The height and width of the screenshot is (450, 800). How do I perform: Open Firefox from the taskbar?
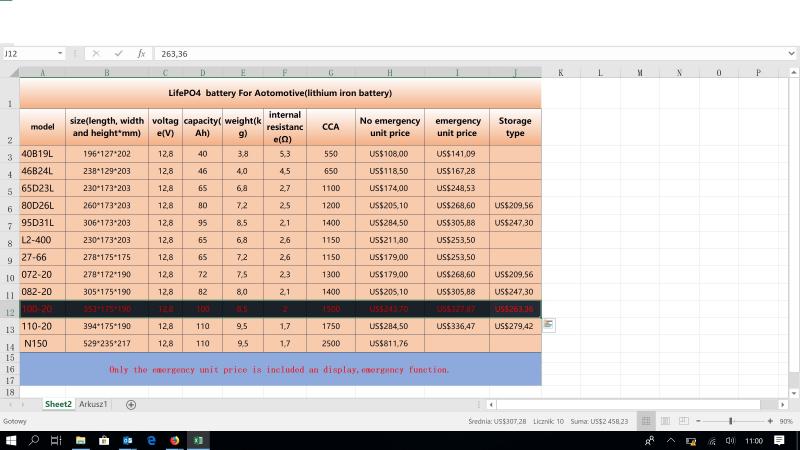point(174,440)
